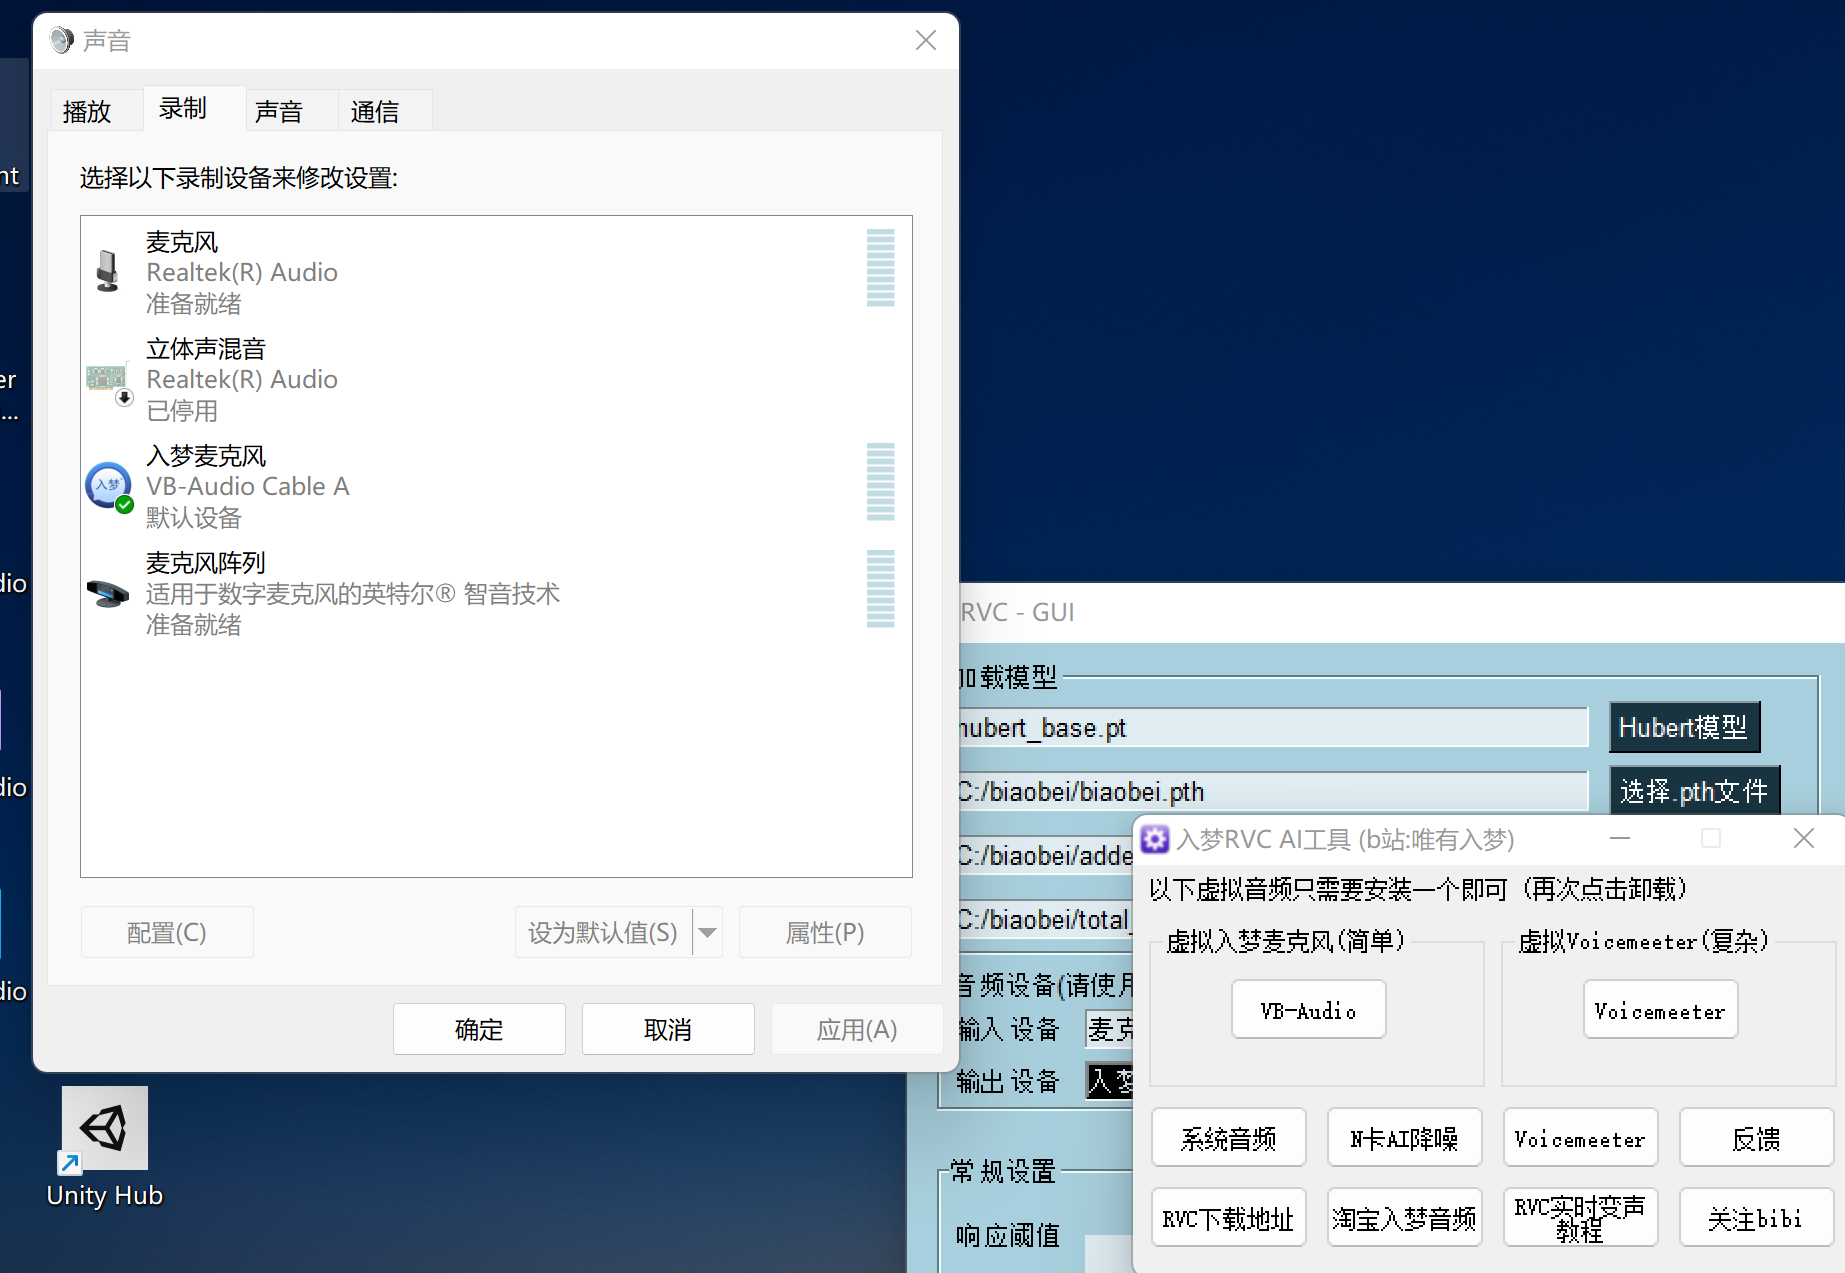
Task: Click the N卡AI降噪 button
Action: (x=1404, y=1138)
